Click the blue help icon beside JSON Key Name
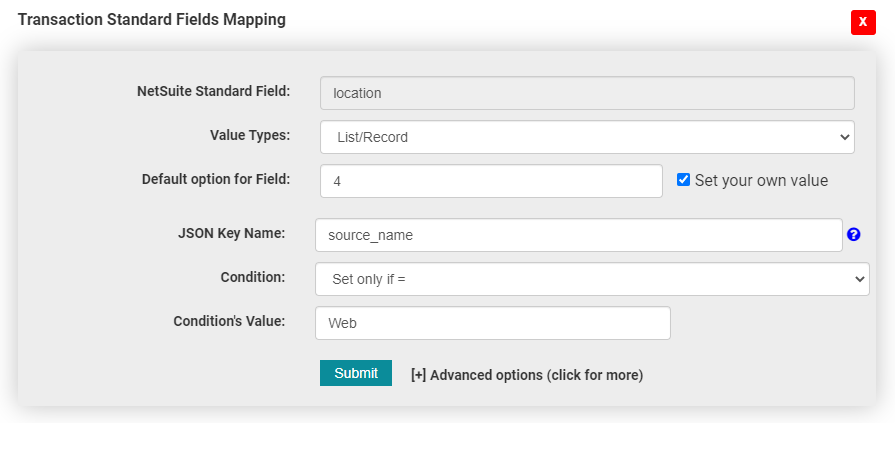This screenshot has height=451, width=895. (x=853, y=235)
